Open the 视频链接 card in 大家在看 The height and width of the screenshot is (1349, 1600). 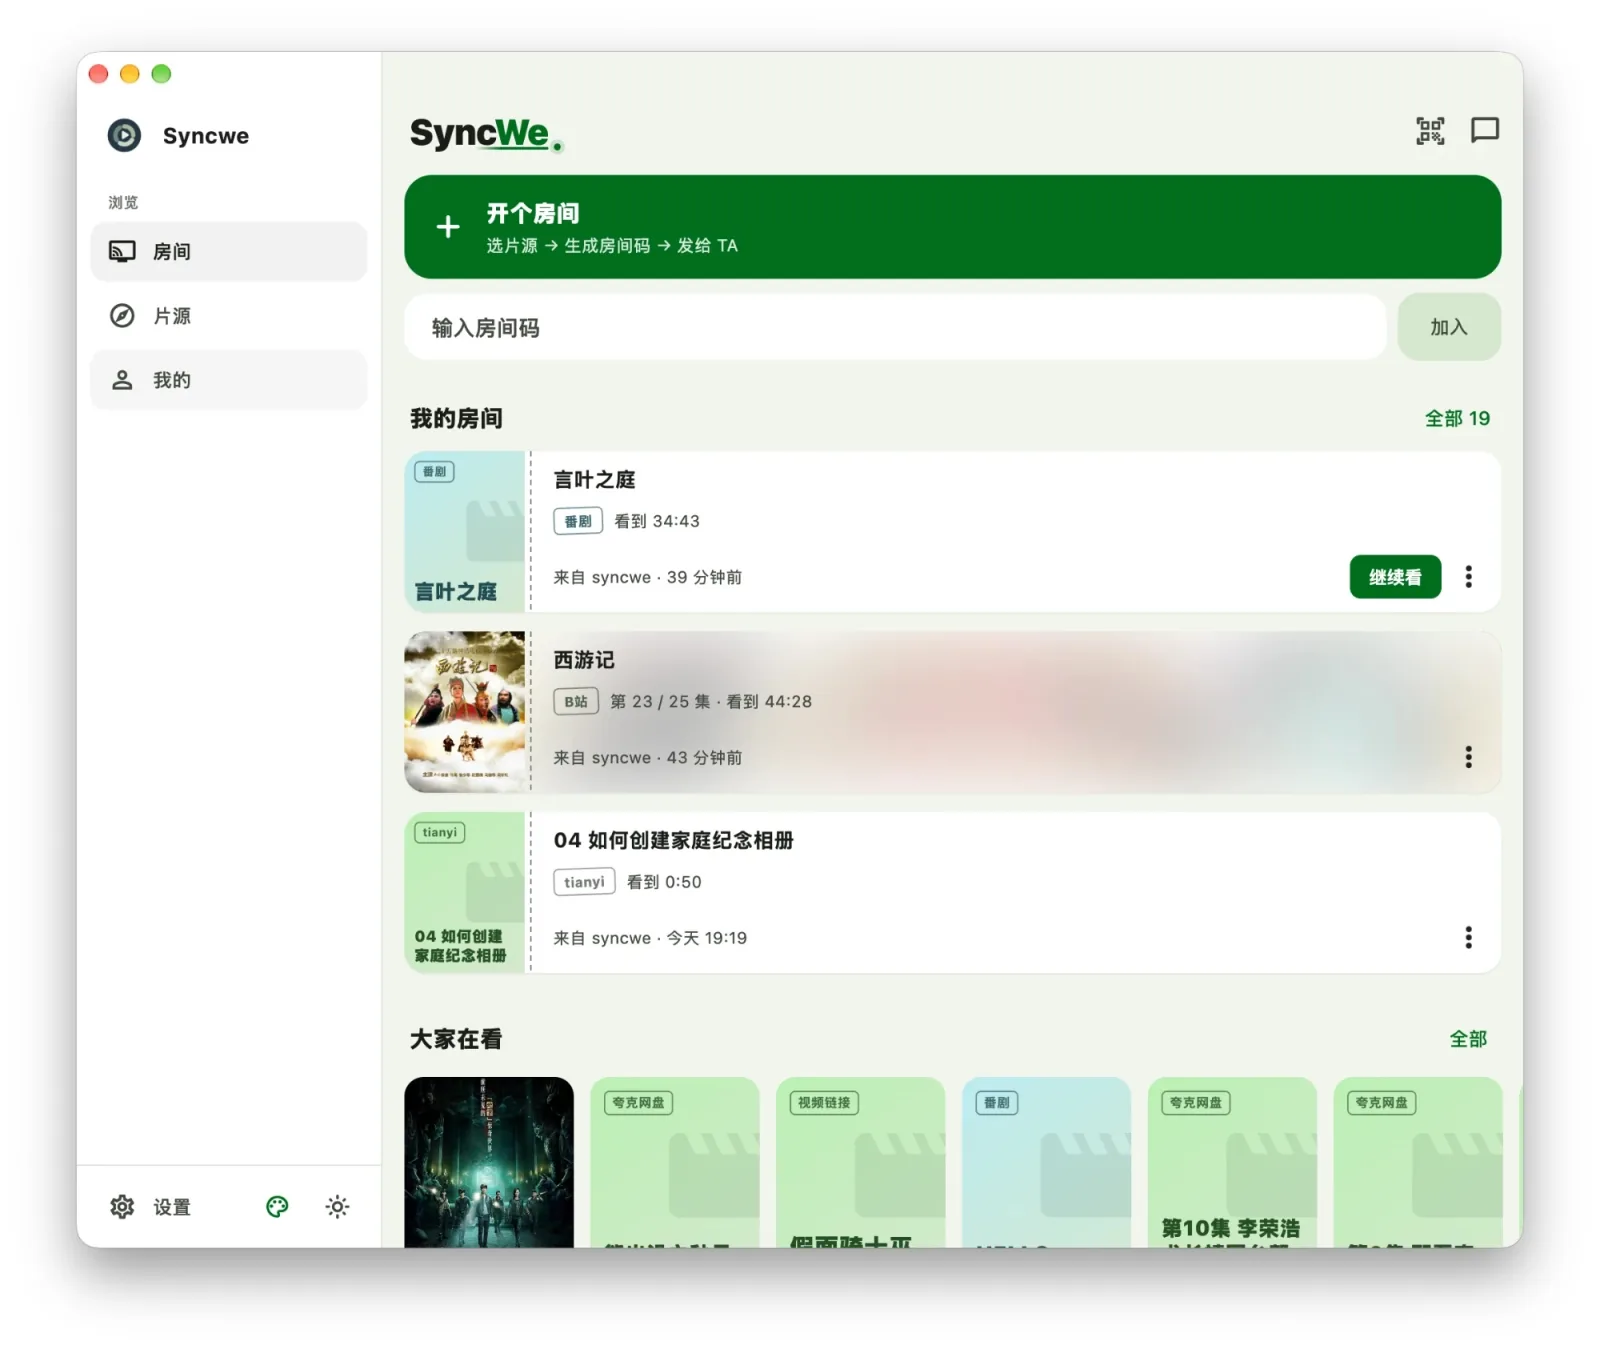click(860, 1162)
